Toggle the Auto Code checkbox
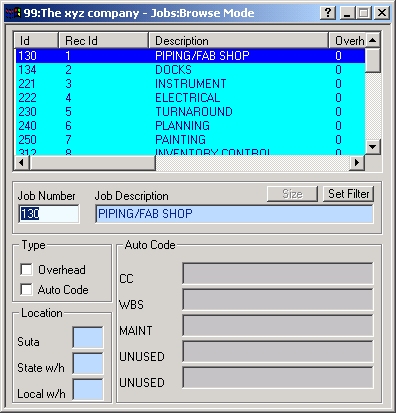Image resolution: width=396 pixels, height=413 pixels. [26, 289]
